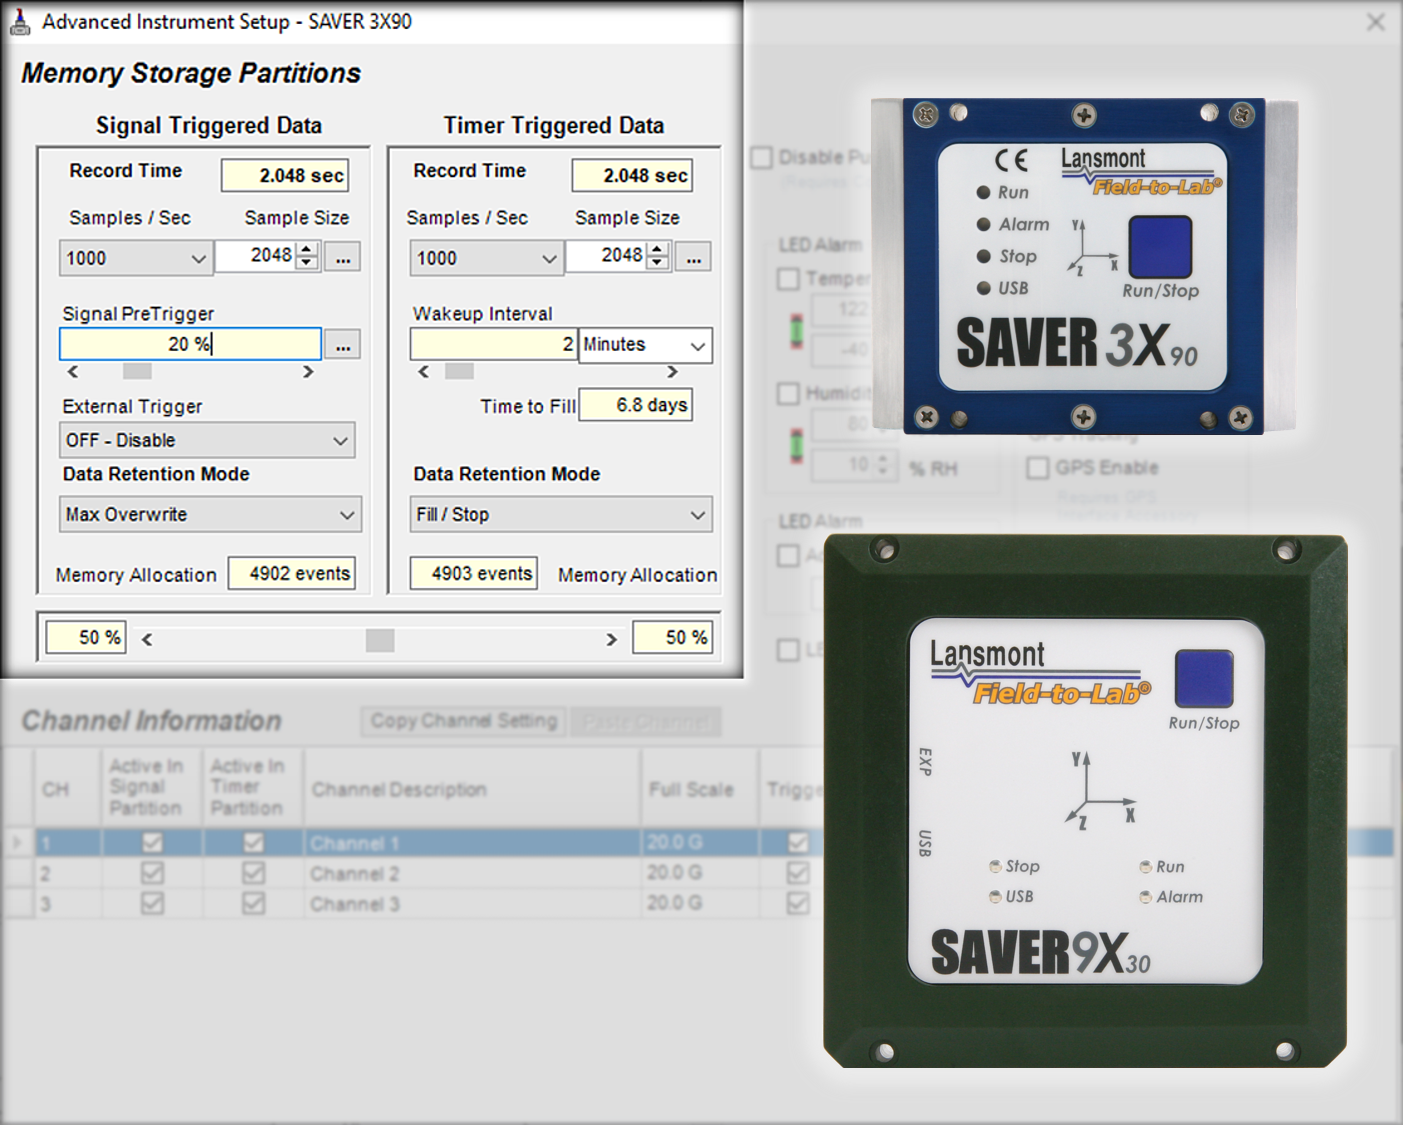Toggle the GPS Enable checkbox
This screenshot has height=1125, width=1403.
click(1038, 467)
